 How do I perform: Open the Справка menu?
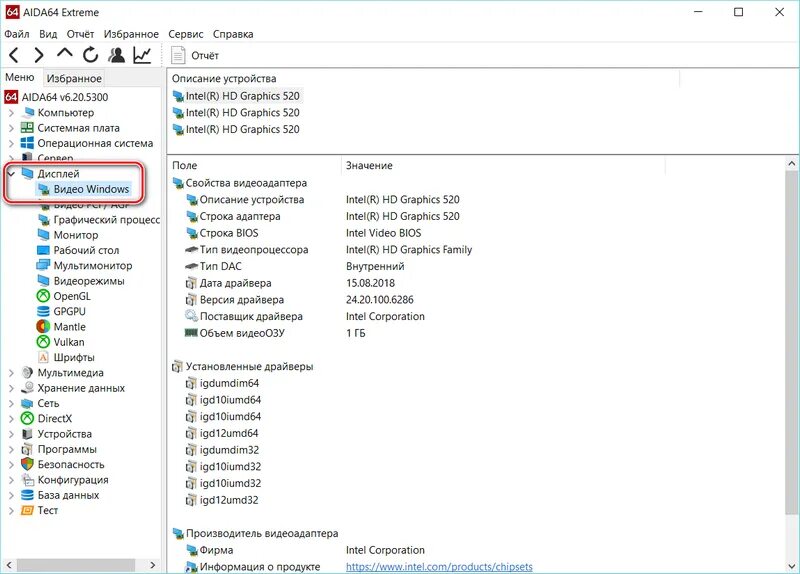[233, 34]
